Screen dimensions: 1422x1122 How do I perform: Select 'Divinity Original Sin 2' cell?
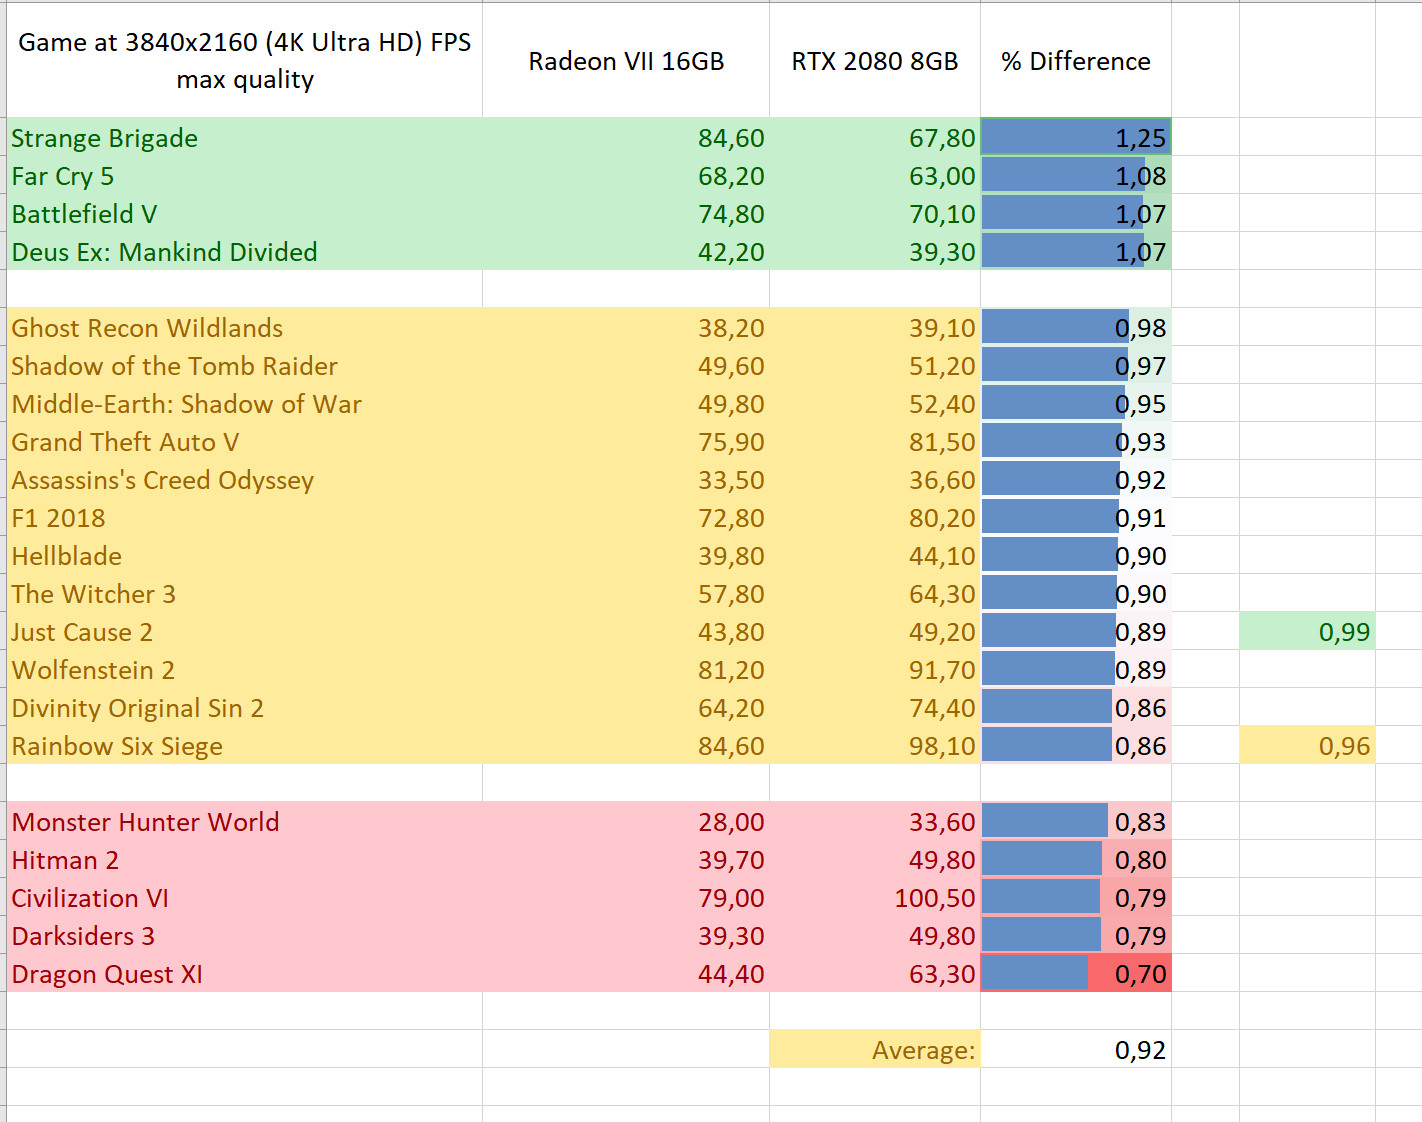pyautogui.click(x=245, y=707)
